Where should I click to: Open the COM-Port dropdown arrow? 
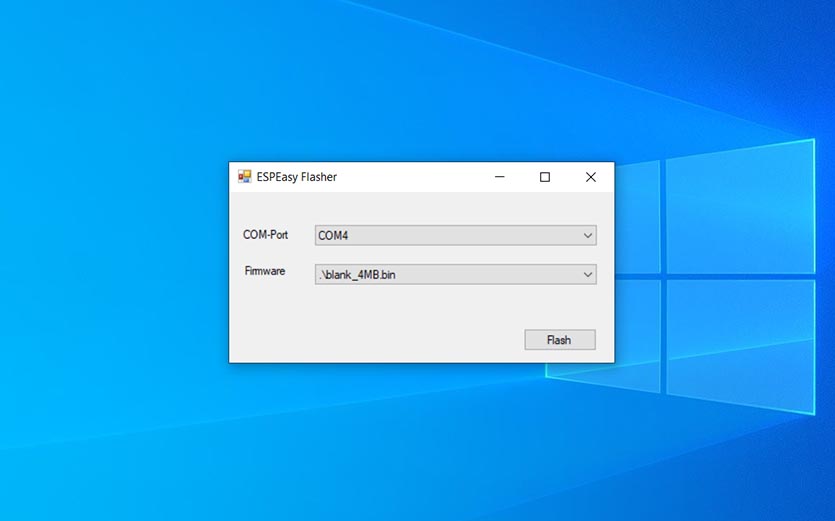pyautogui.click(x=588, y=235)
